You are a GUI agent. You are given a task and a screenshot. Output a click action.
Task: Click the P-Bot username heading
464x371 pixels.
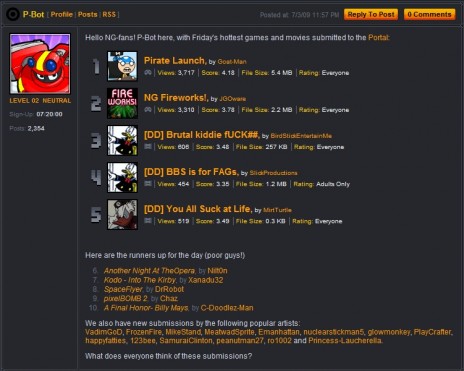pos(33,14)
